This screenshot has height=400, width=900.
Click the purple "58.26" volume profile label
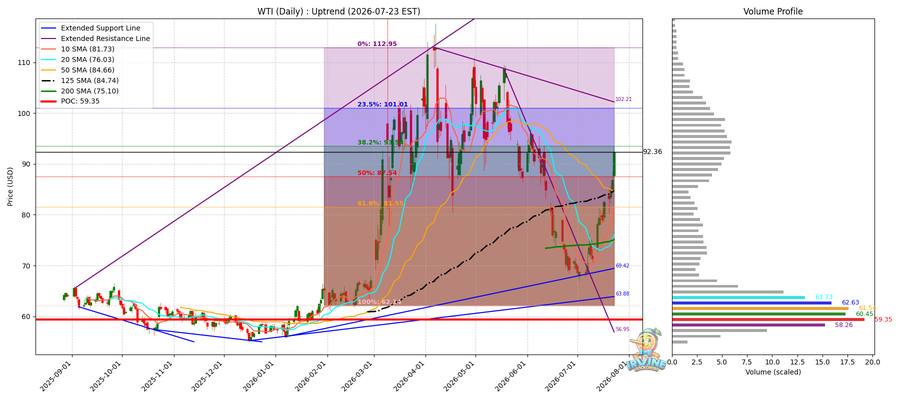click(x=844, y=325)
